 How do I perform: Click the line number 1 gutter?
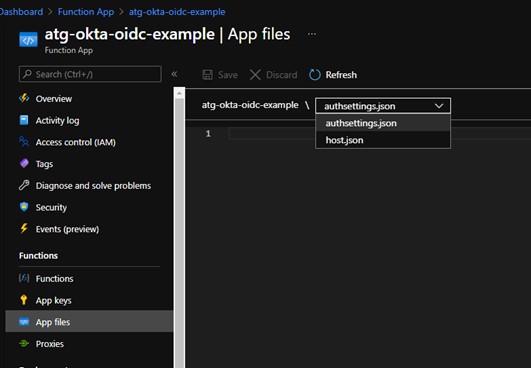click(x=208, y=134)
